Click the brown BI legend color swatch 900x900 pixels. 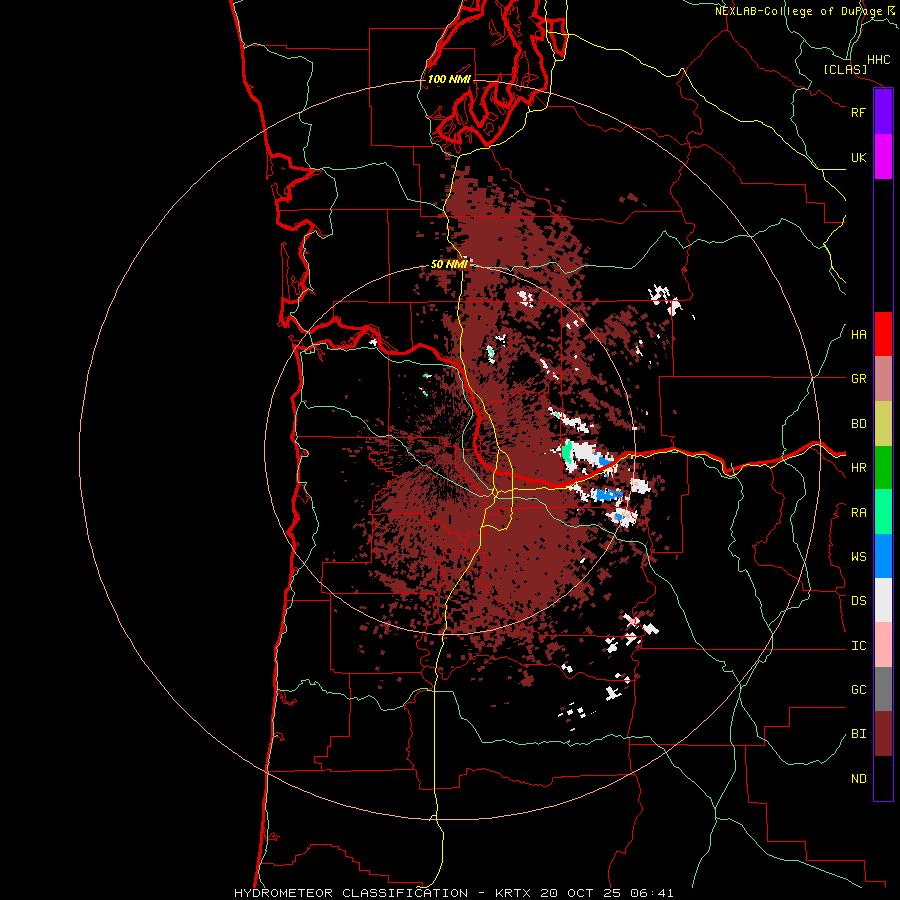point(883,734)
